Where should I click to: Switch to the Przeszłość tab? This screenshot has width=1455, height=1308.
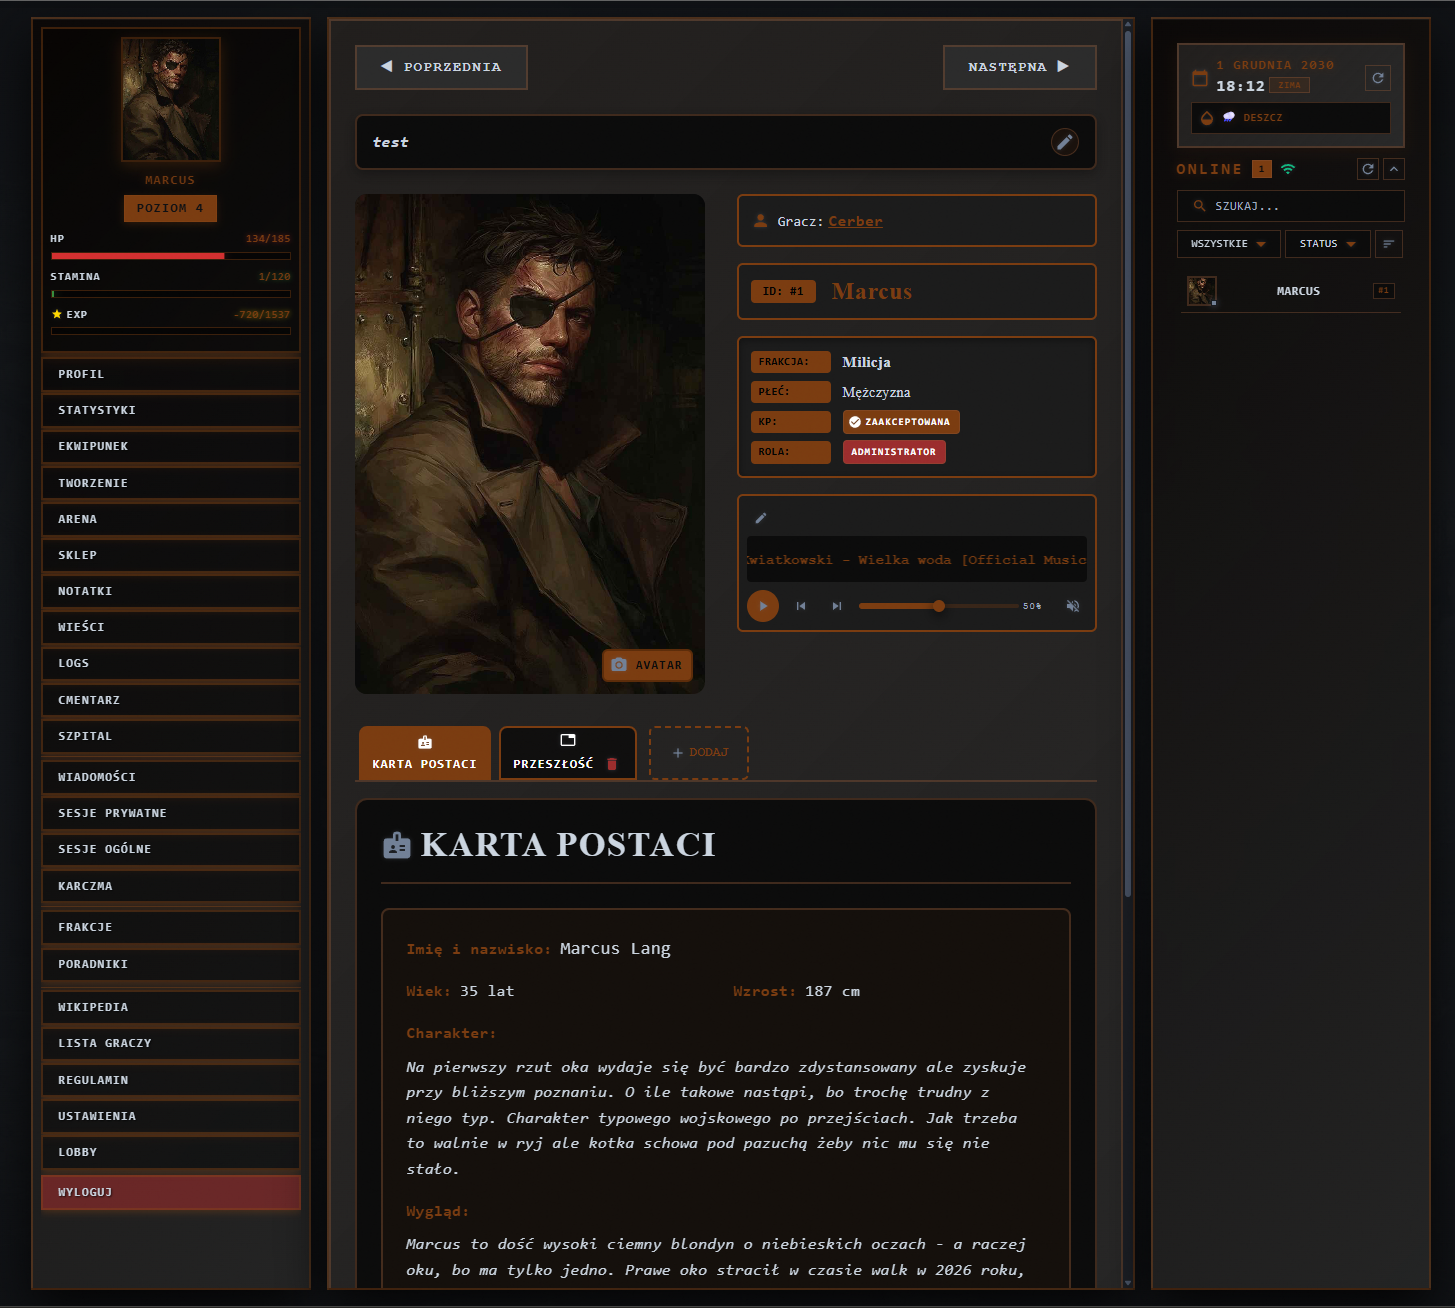pyautogui.click(x=555, y=753)
